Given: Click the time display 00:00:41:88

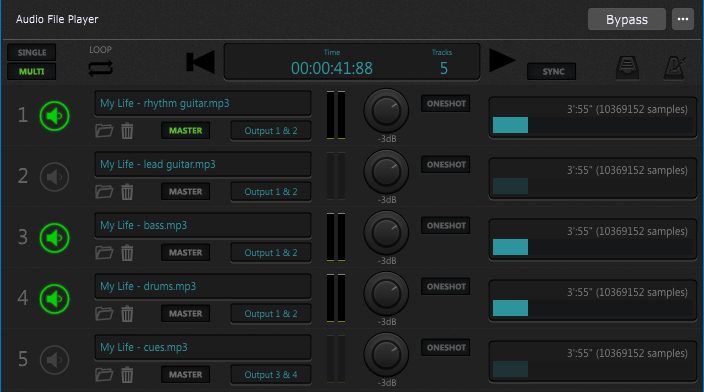Looking at the screenshot, I should 332,68.
